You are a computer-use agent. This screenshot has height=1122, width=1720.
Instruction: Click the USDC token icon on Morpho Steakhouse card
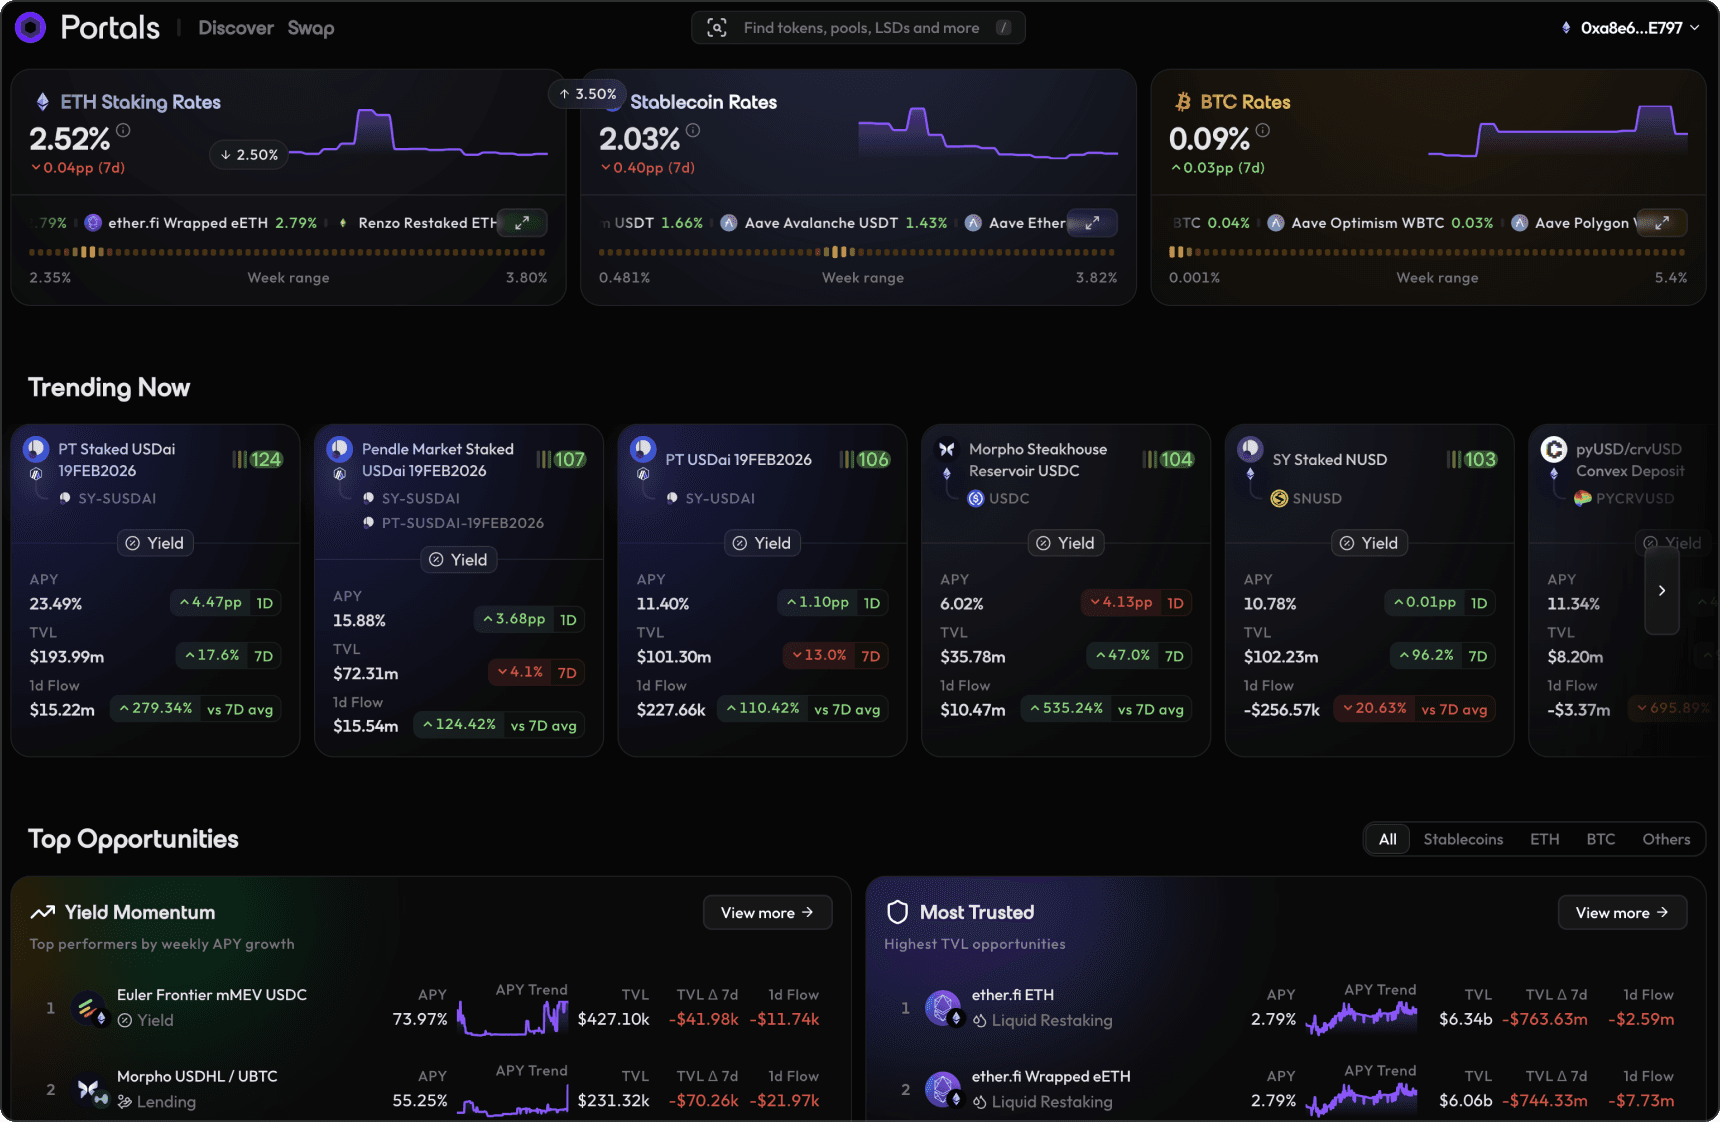click(x=977, y=498)
